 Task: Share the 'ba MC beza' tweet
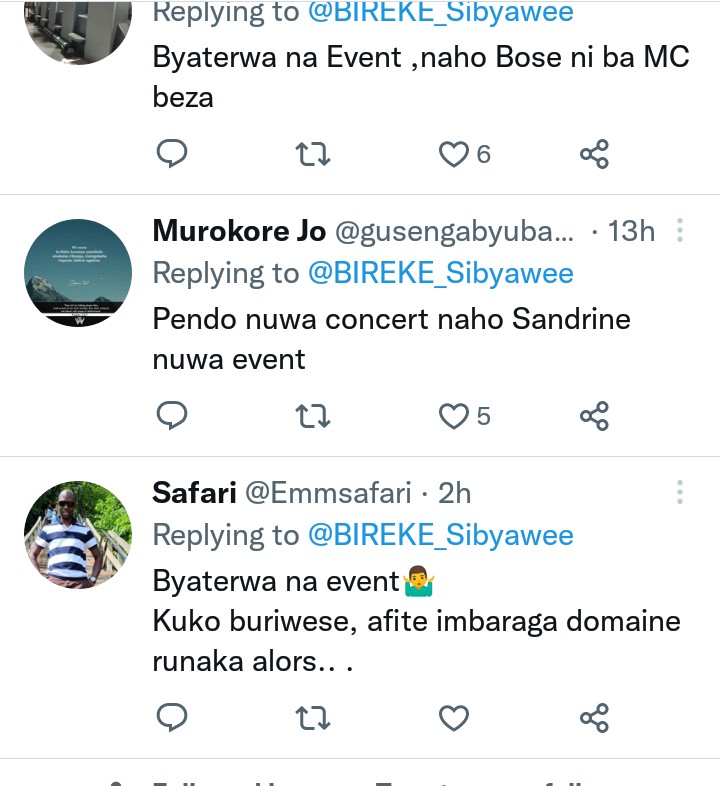pyautogui.click(x=594, y=154)
